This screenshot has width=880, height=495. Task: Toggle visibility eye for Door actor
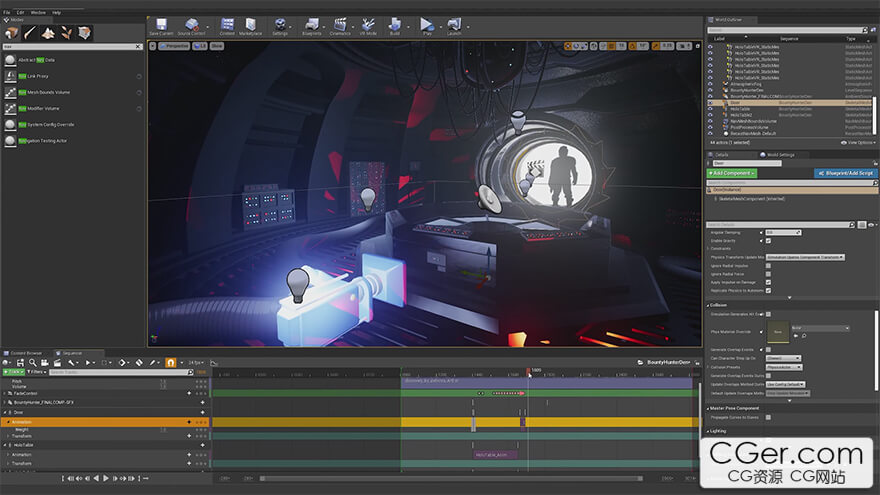pyautogui.click(x=711, y=103)
